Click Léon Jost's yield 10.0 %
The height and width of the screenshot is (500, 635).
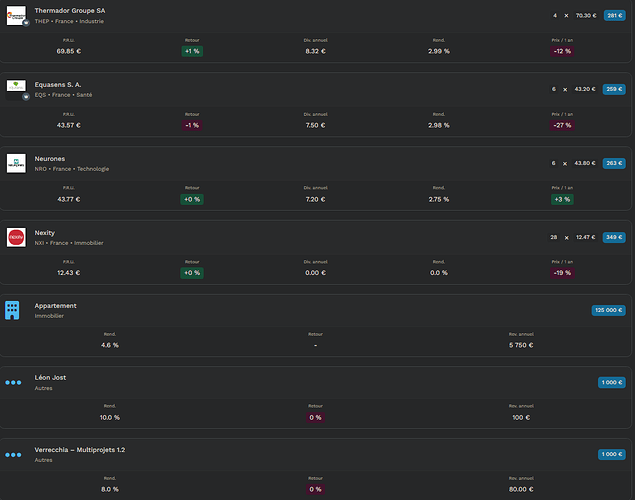[110, 417]
